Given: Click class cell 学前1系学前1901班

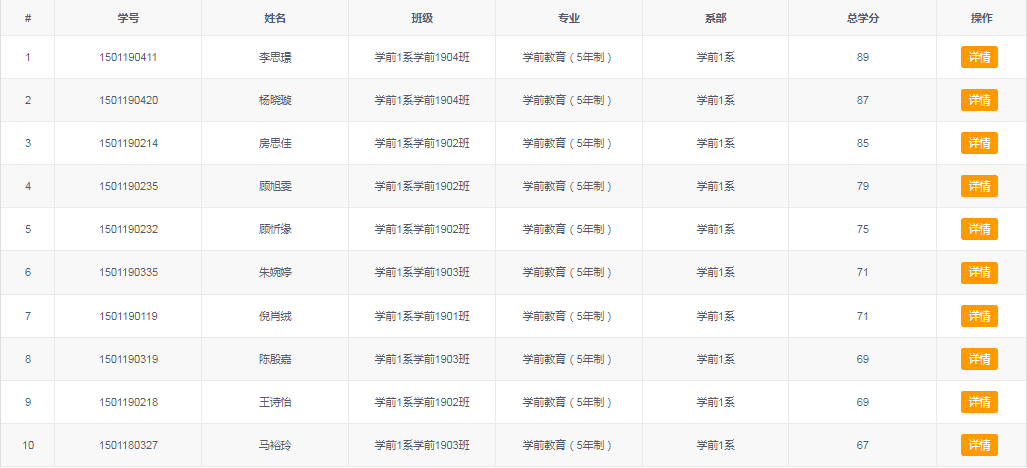Looking at the screenshot, I should point(422,316).
